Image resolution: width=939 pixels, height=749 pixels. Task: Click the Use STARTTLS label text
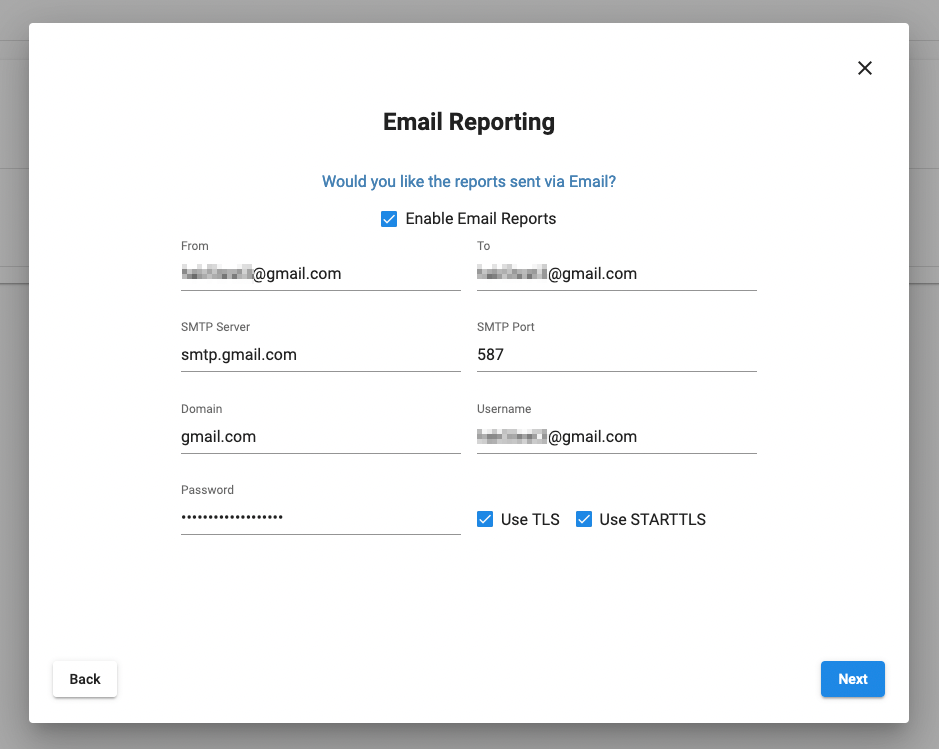[x=652, y=520]
